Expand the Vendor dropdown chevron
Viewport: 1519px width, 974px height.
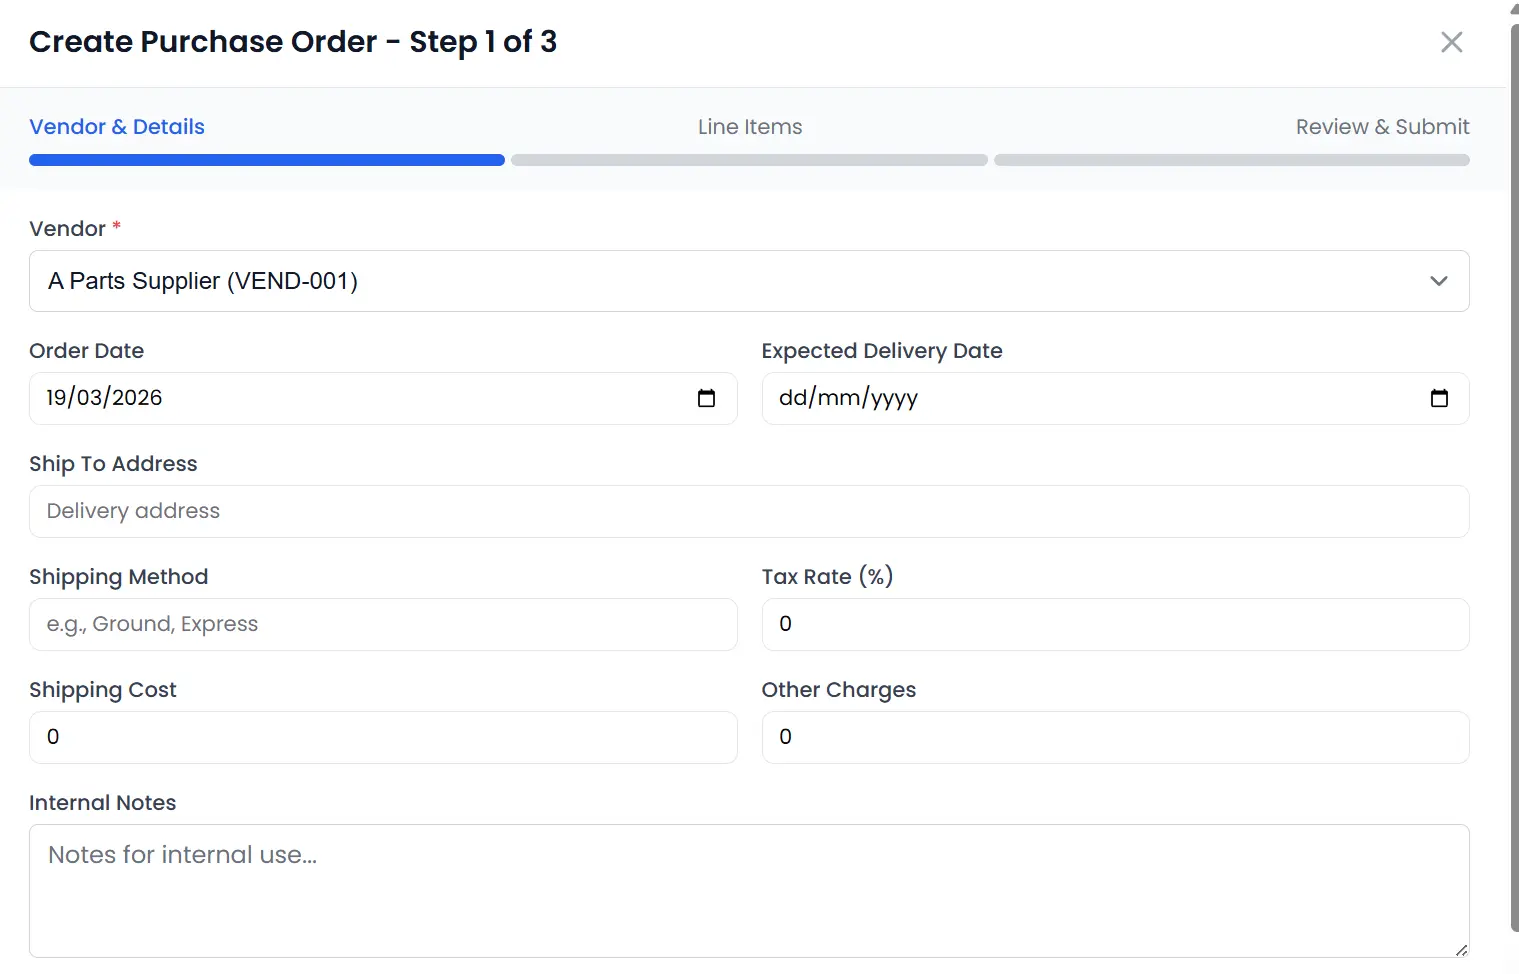tap(1438, 281)
